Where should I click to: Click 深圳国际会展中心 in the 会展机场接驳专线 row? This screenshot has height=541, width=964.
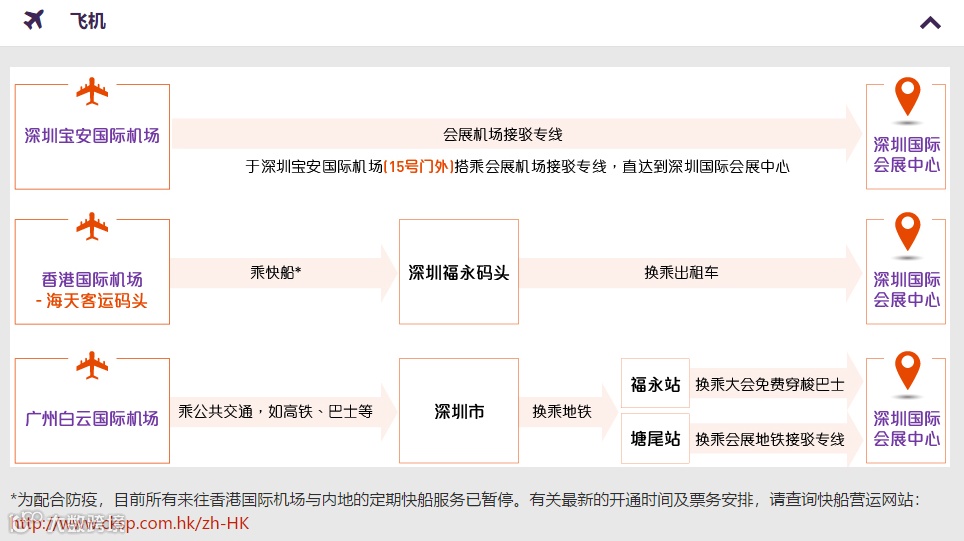(907, 154)
